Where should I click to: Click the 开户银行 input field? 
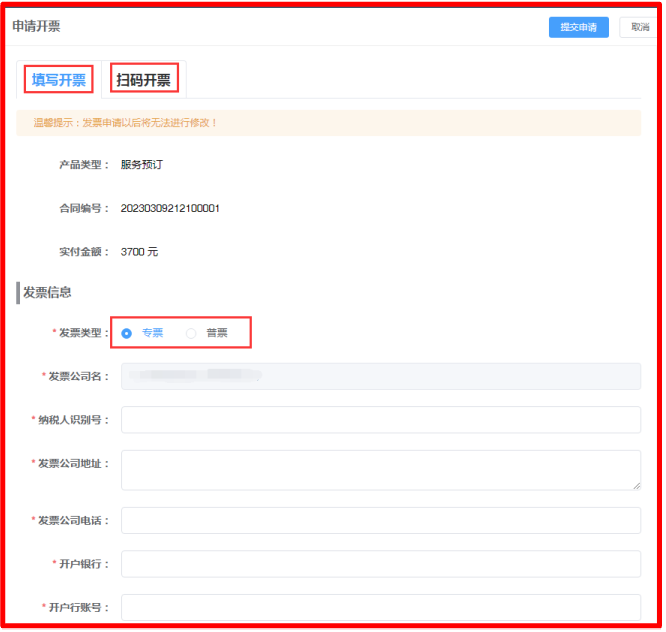pos(380,564)
